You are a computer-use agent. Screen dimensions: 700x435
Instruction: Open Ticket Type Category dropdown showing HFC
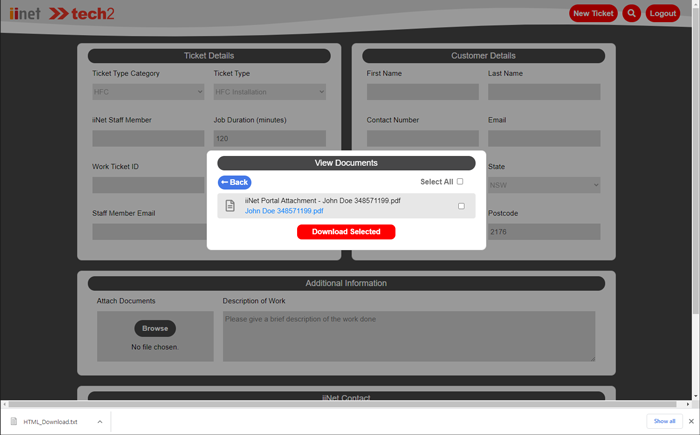tap(148, 92)
